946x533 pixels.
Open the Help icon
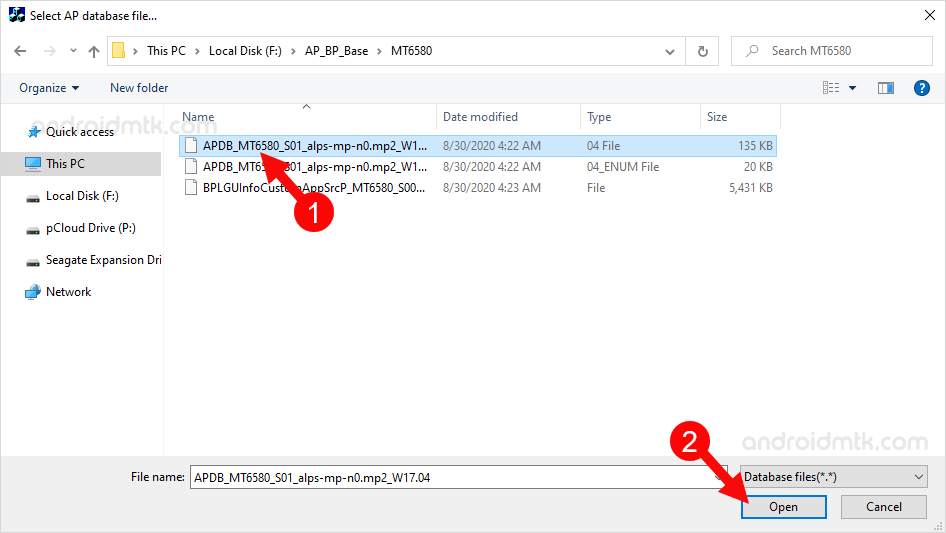[921, 88]
